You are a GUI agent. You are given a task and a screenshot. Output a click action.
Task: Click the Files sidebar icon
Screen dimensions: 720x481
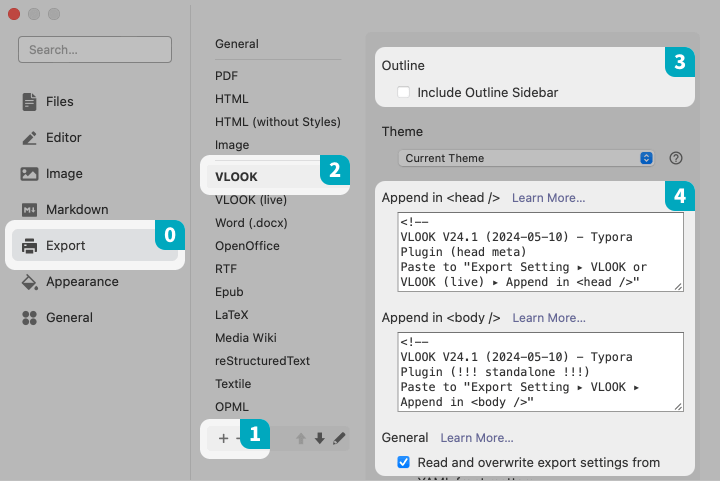coord(29,101)
